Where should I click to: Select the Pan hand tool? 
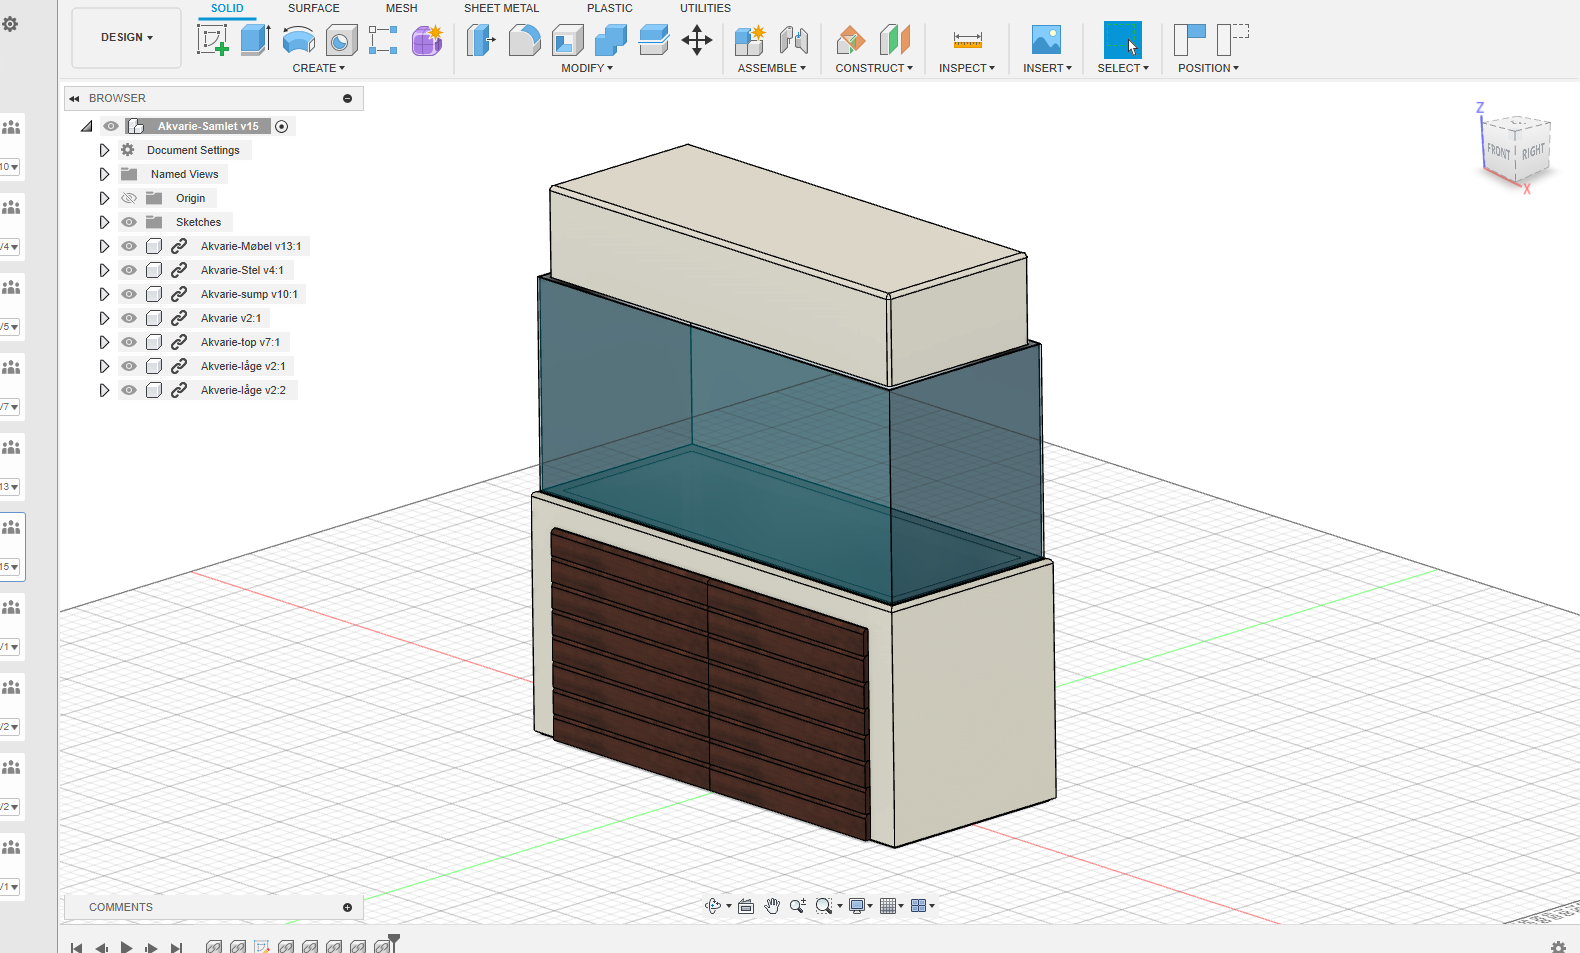772,906
